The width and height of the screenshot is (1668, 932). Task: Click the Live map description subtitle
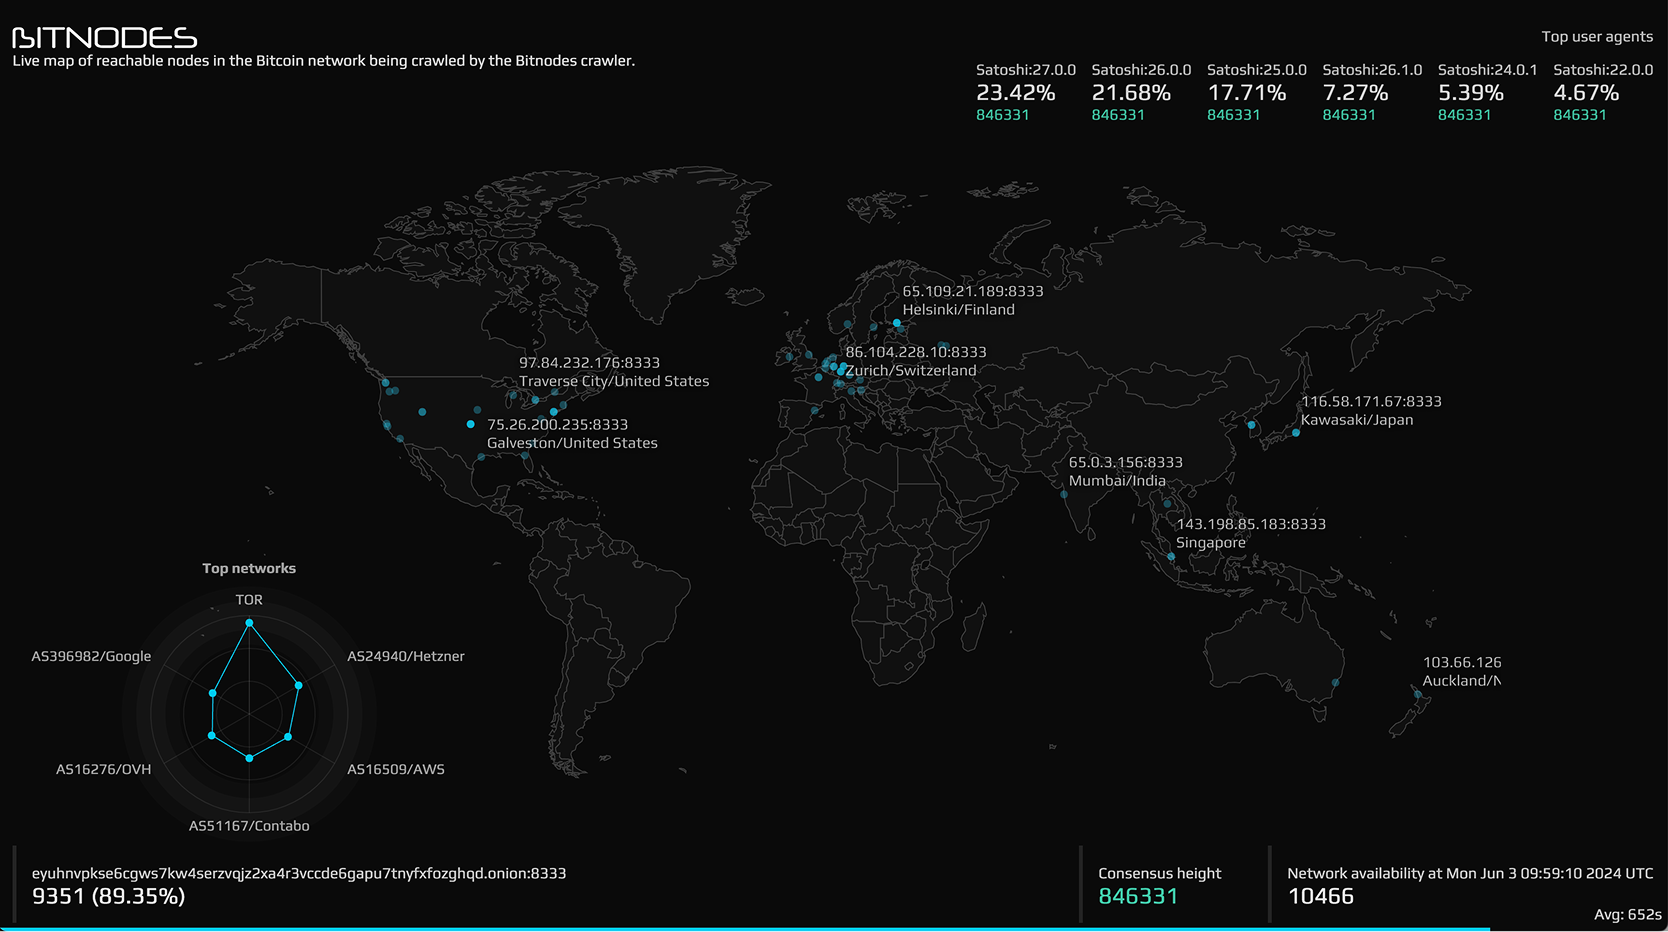(324, 61)
